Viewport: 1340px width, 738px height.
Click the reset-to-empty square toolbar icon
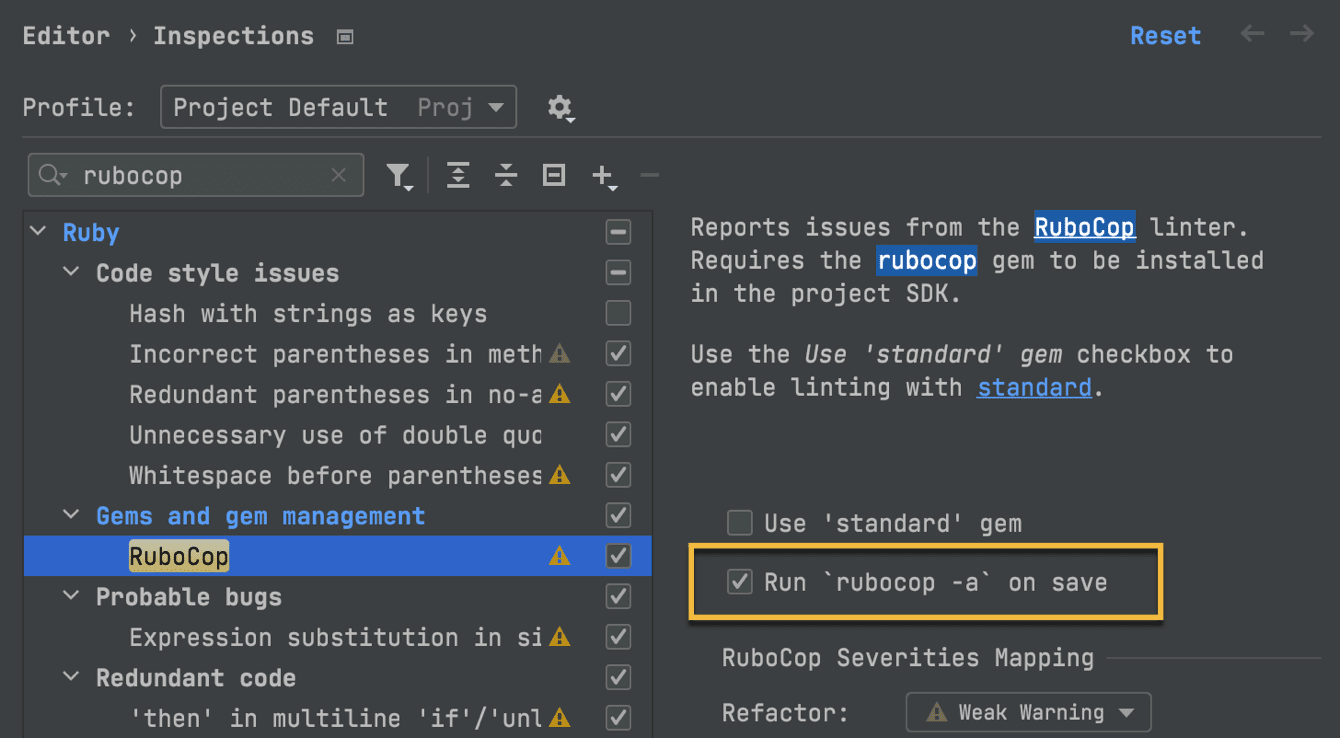coord(554,176)
